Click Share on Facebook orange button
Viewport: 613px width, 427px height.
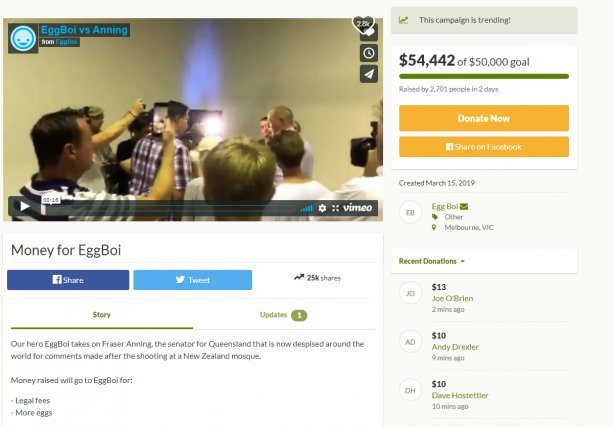484,147
